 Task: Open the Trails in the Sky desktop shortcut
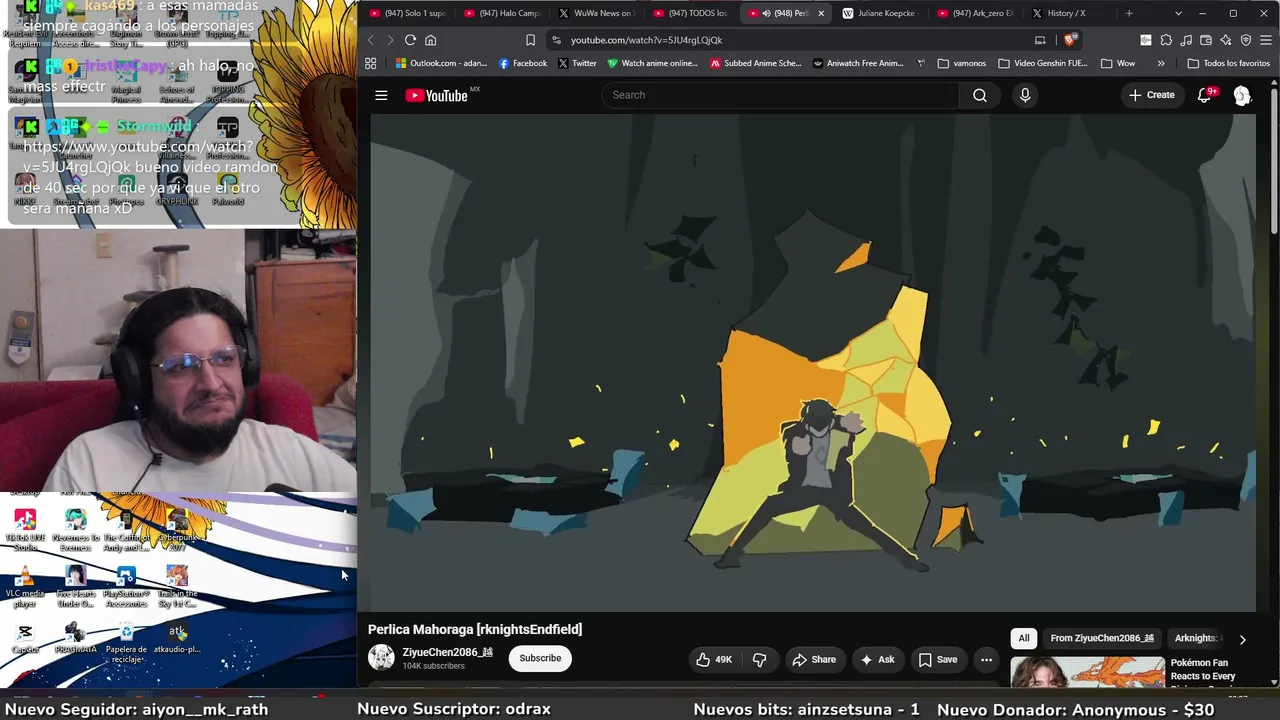[177, 586]
